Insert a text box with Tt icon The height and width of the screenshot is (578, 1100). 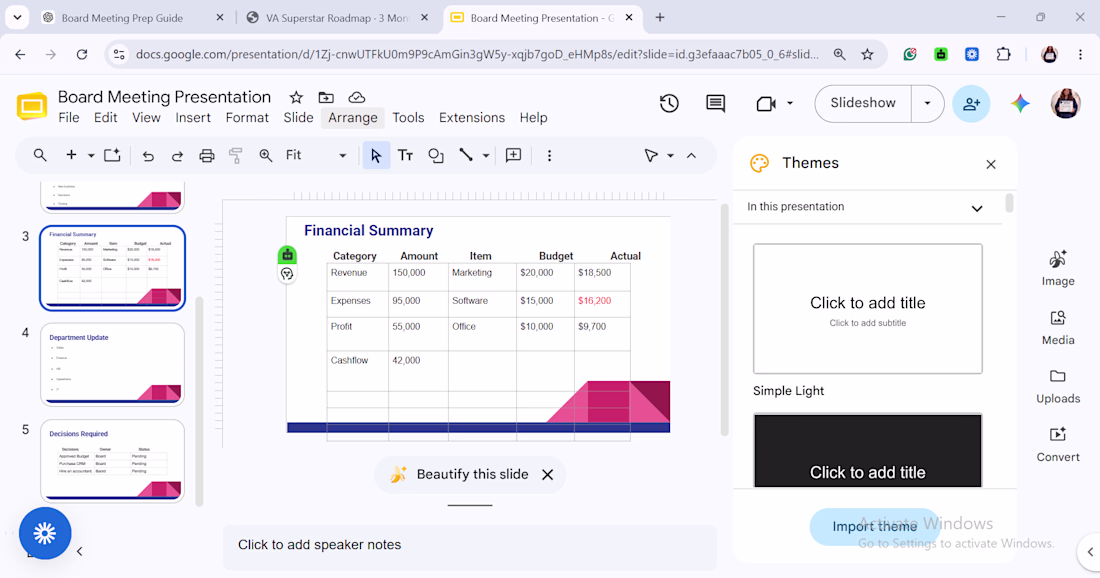point(405,155)
